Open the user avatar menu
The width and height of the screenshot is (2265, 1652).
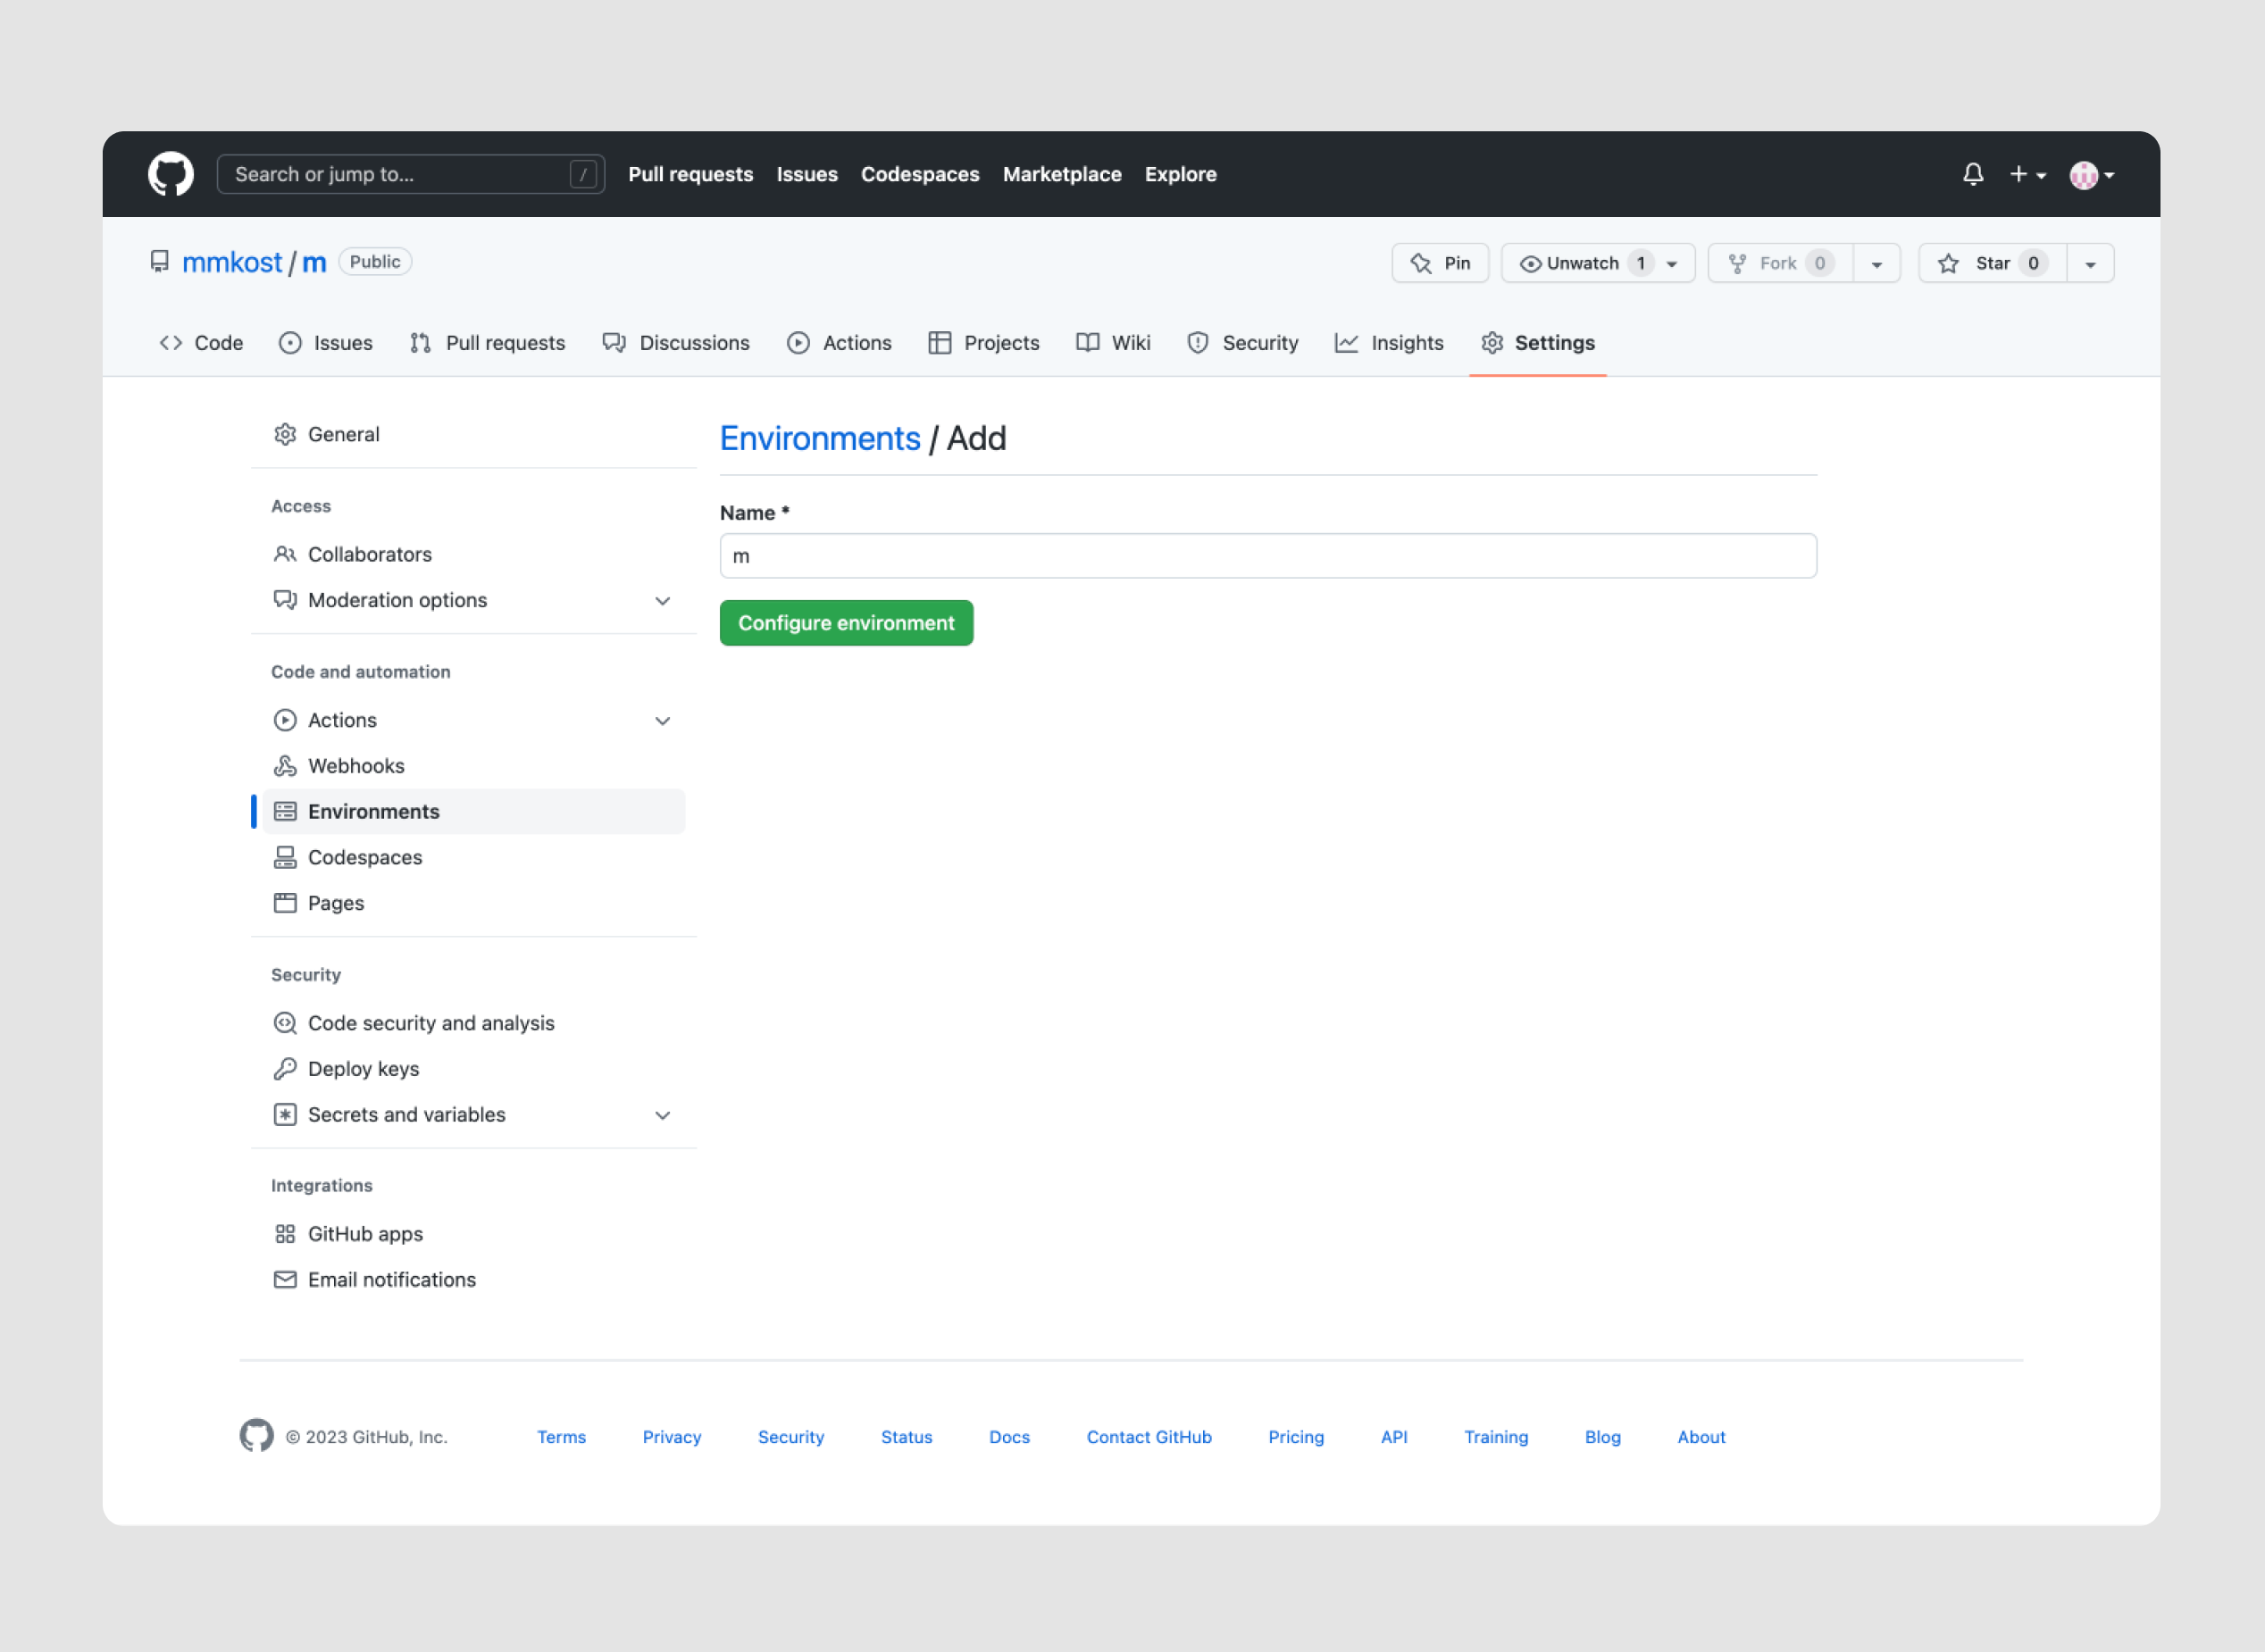pos(2091,175)
